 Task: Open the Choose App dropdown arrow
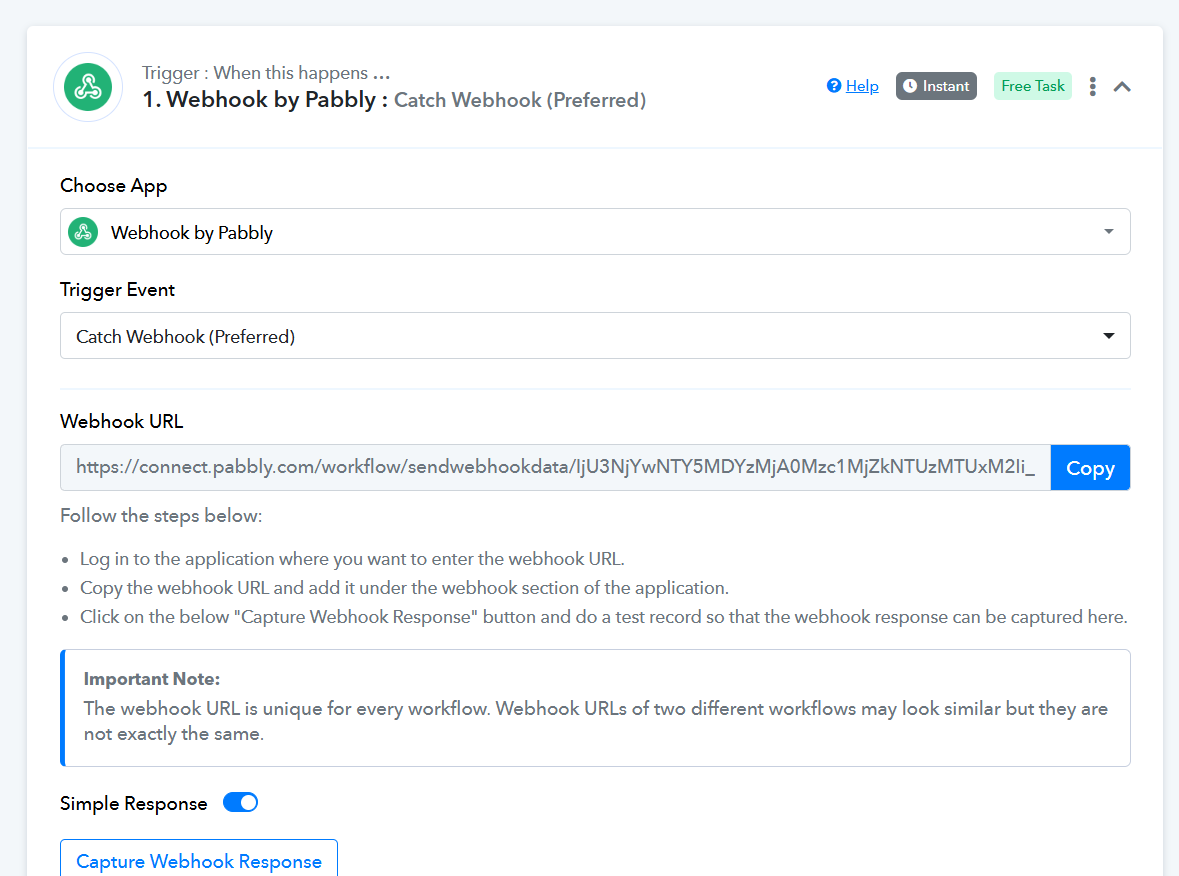1108,232
